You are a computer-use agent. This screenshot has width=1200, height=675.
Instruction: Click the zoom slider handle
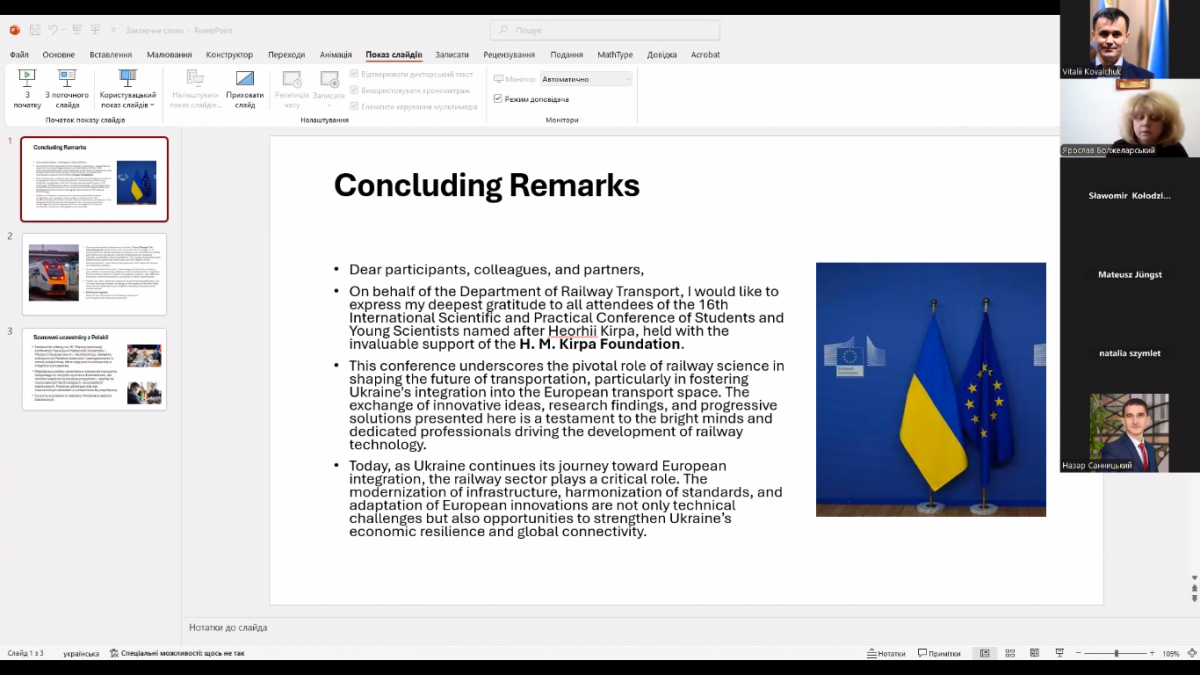(1117, 653)
